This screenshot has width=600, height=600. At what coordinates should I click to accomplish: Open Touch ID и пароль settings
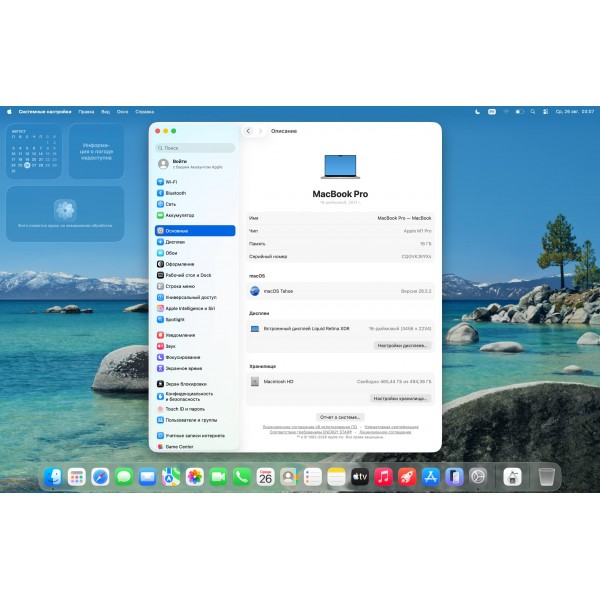click(x=195, y=409)
